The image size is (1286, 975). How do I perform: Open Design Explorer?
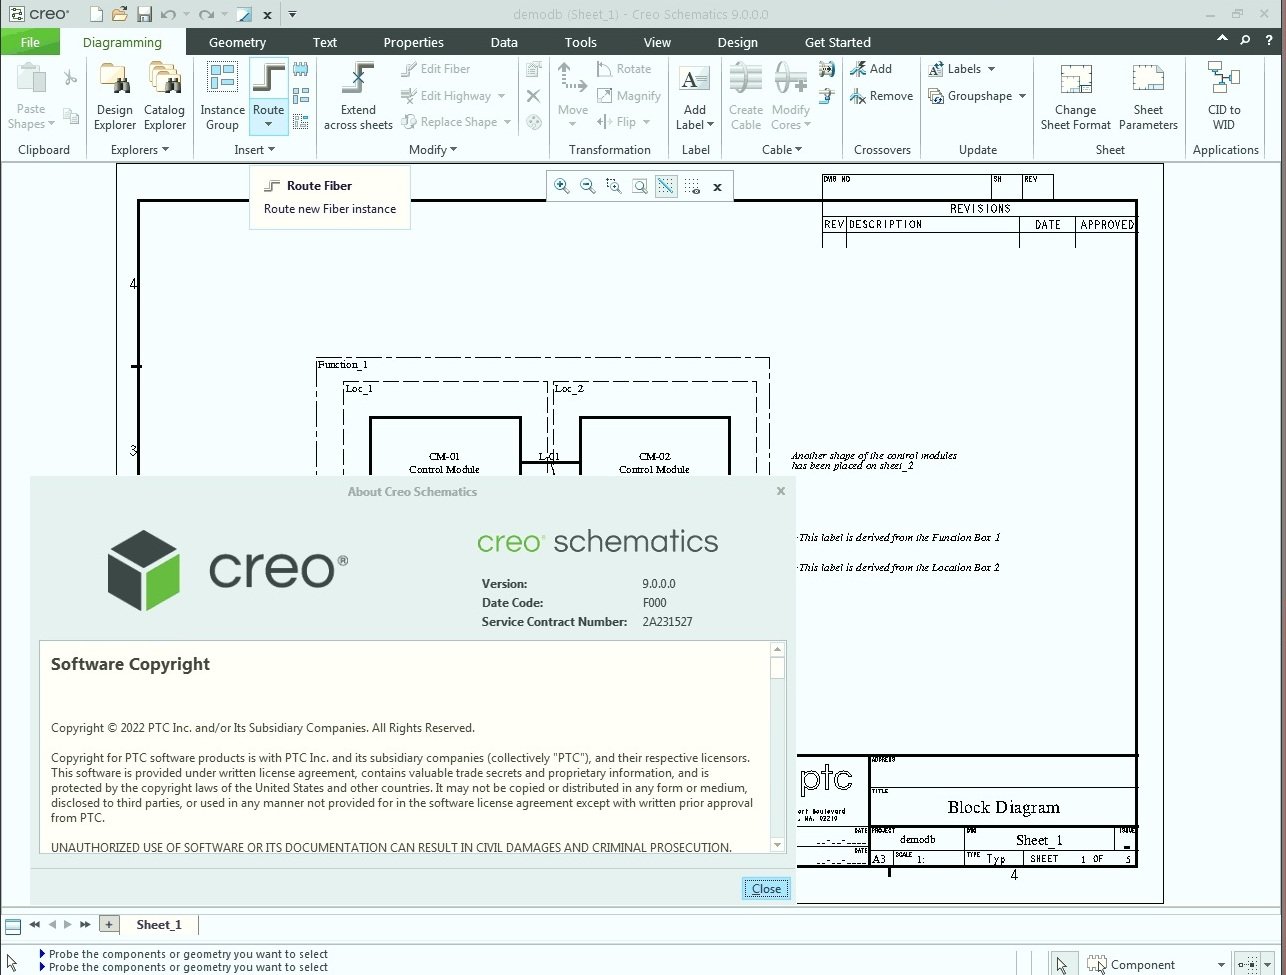(x=115, y=96)
